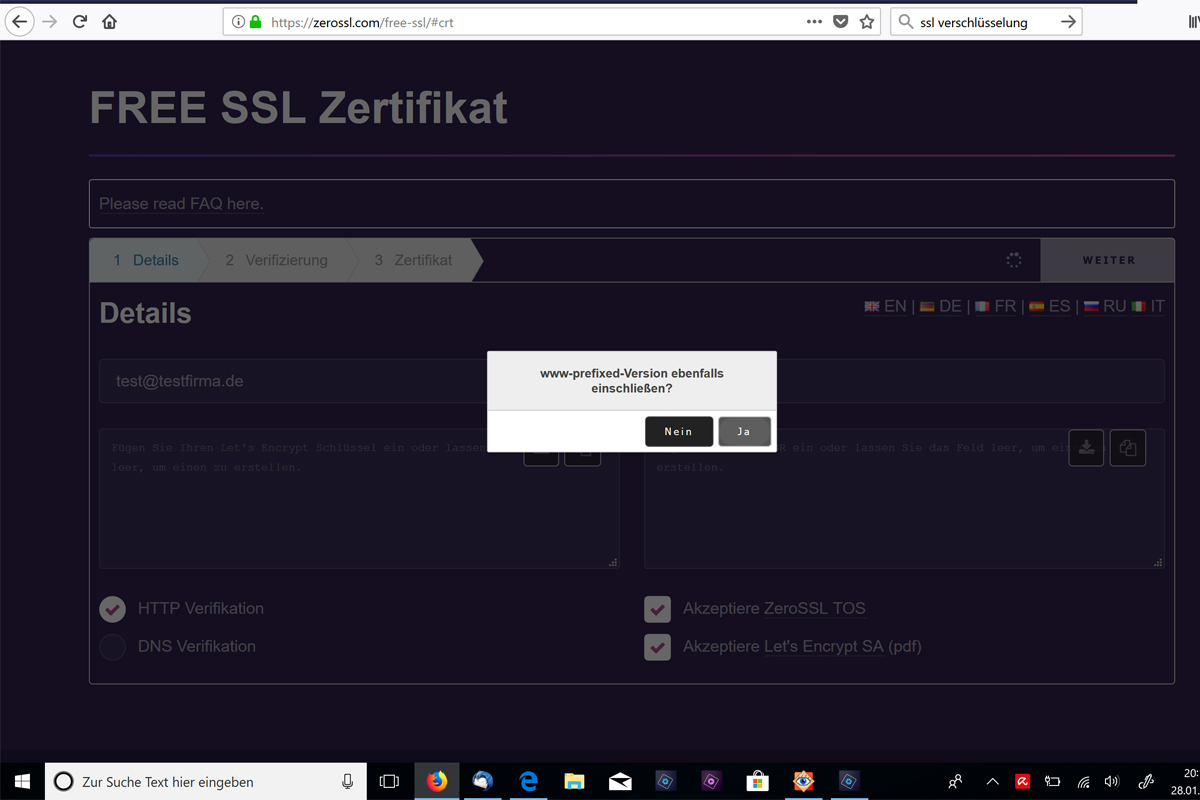The image size is (1200, 800).
Task: Click the copy icon above the right text area
Action: [1128, 448]
